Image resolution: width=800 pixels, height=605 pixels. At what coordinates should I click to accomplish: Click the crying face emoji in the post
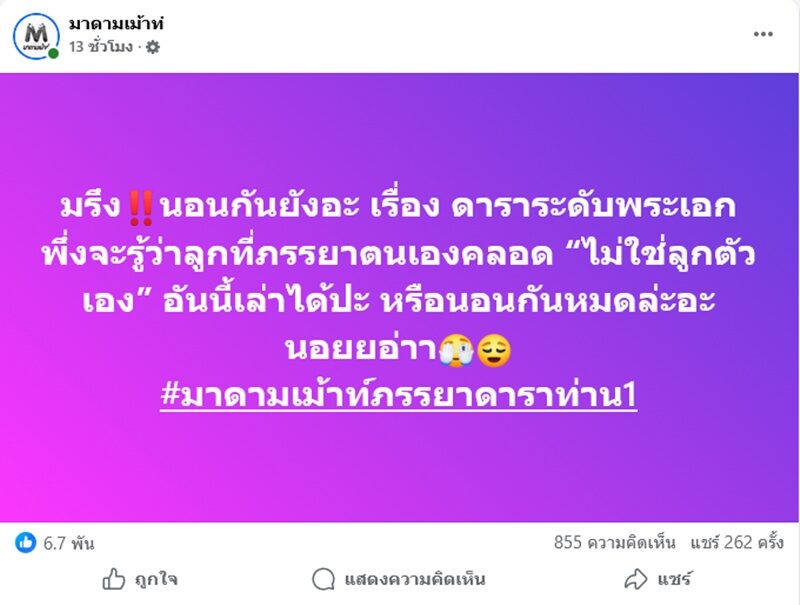coord(458,351)
